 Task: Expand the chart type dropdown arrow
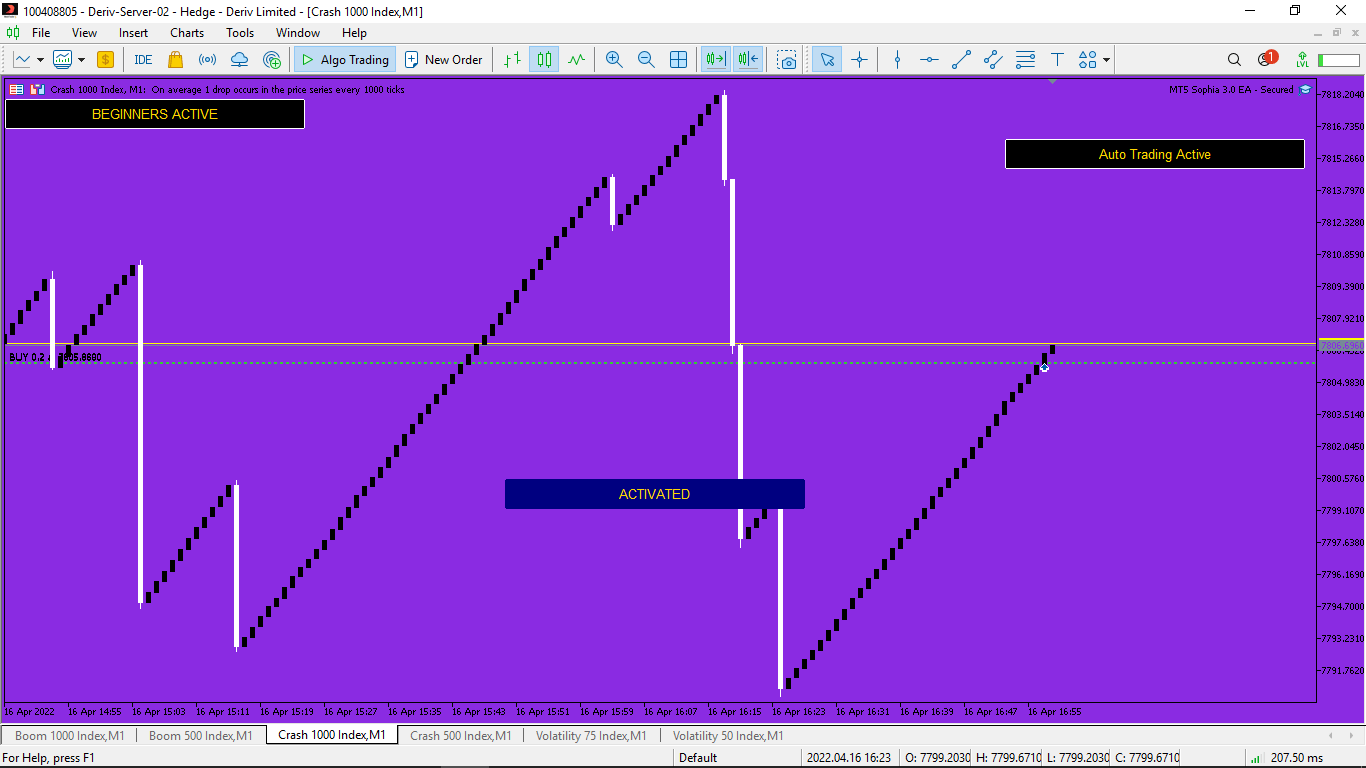click(40, 60)
